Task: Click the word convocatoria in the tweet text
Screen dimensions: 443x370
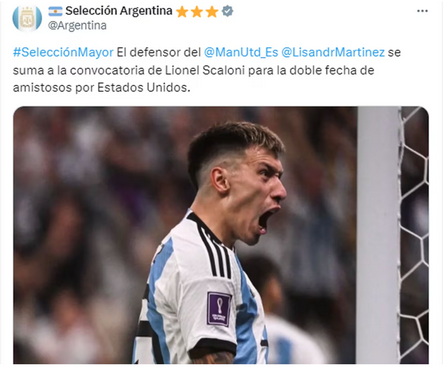Action: click(113, 70)
